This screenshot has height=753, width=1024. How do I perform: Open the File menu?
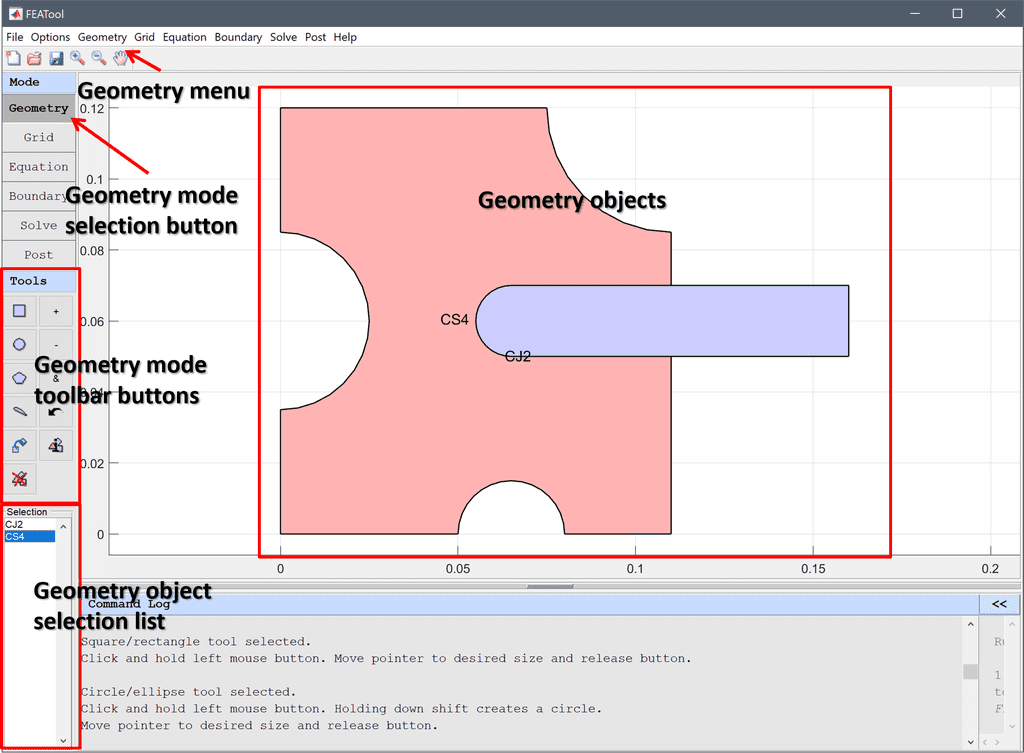click(x=14, y=37)
